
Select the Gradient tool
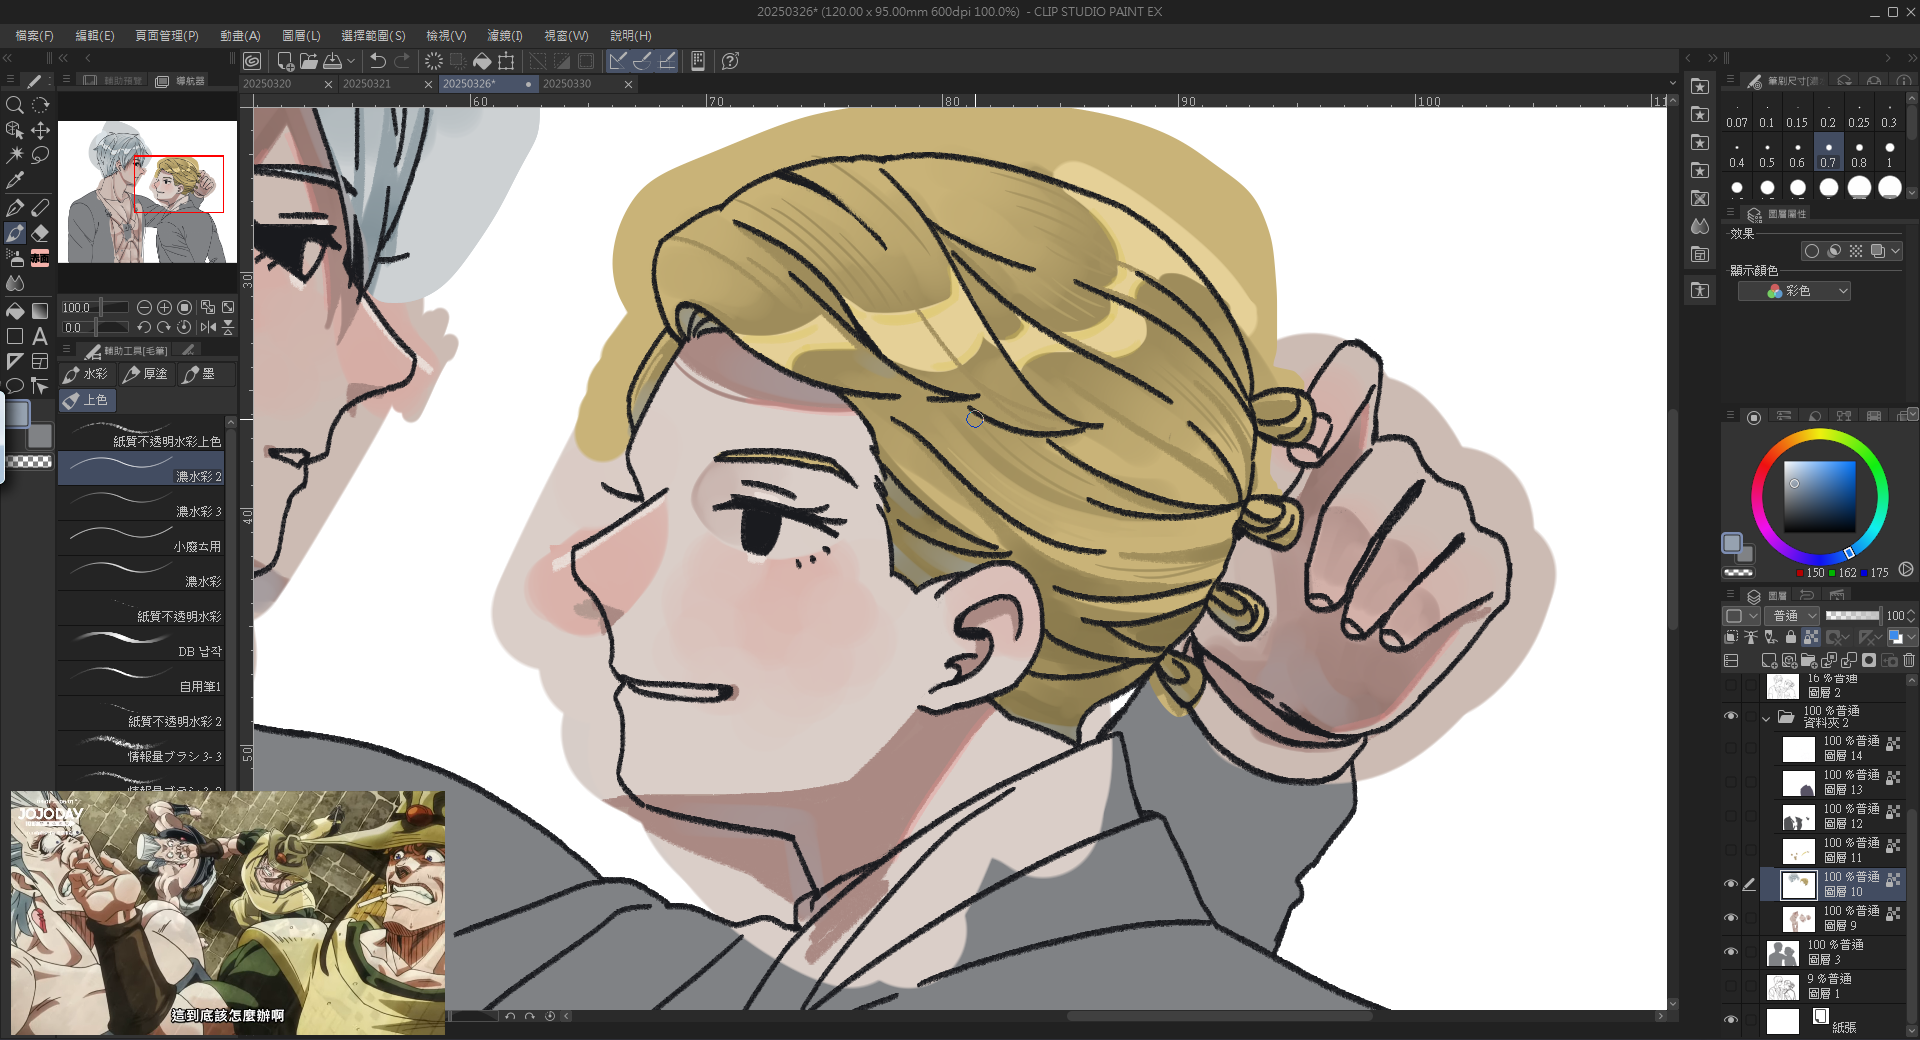coord(40,311)
